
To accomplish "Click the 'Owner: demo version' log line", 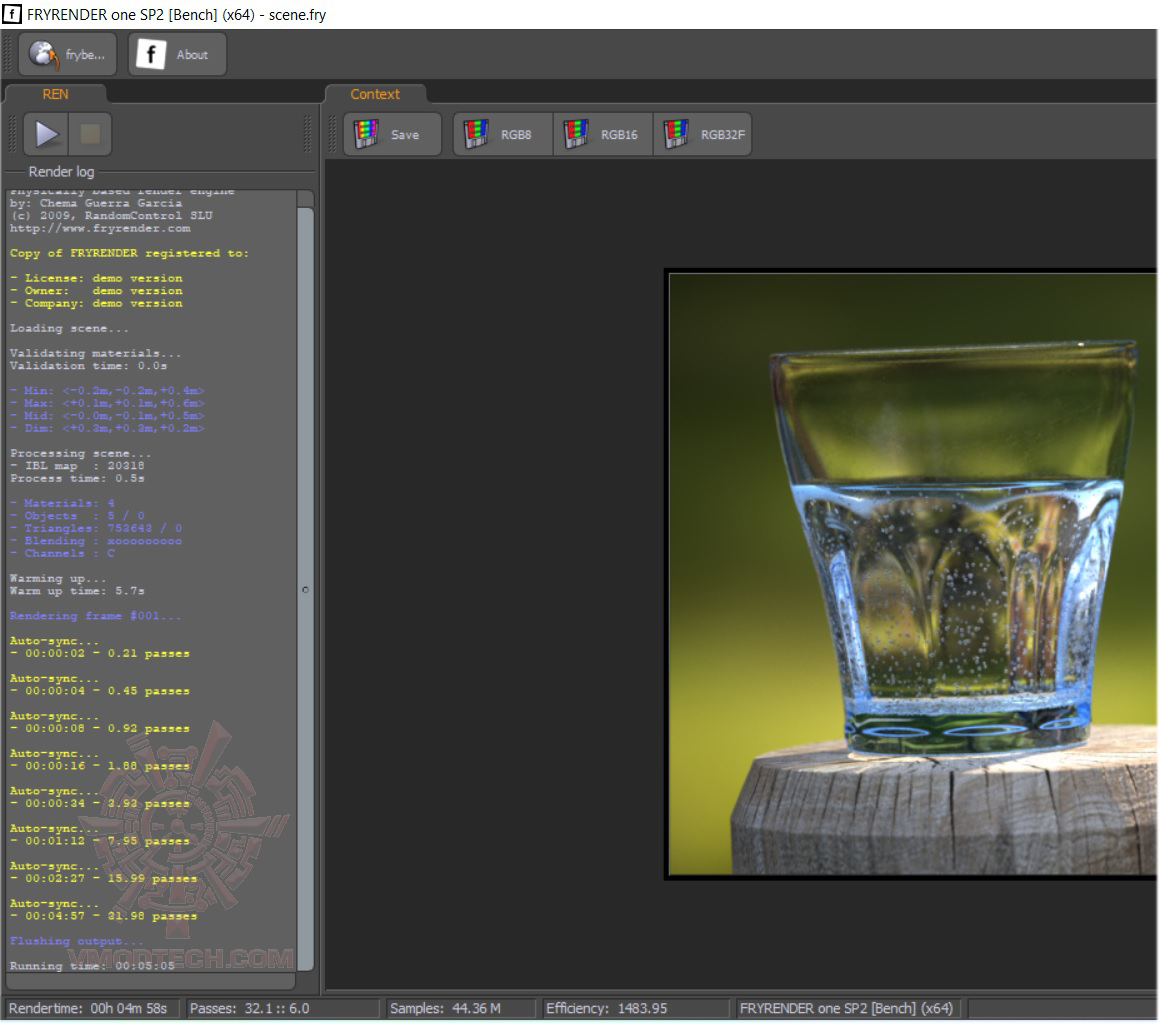I will (96, 291).
